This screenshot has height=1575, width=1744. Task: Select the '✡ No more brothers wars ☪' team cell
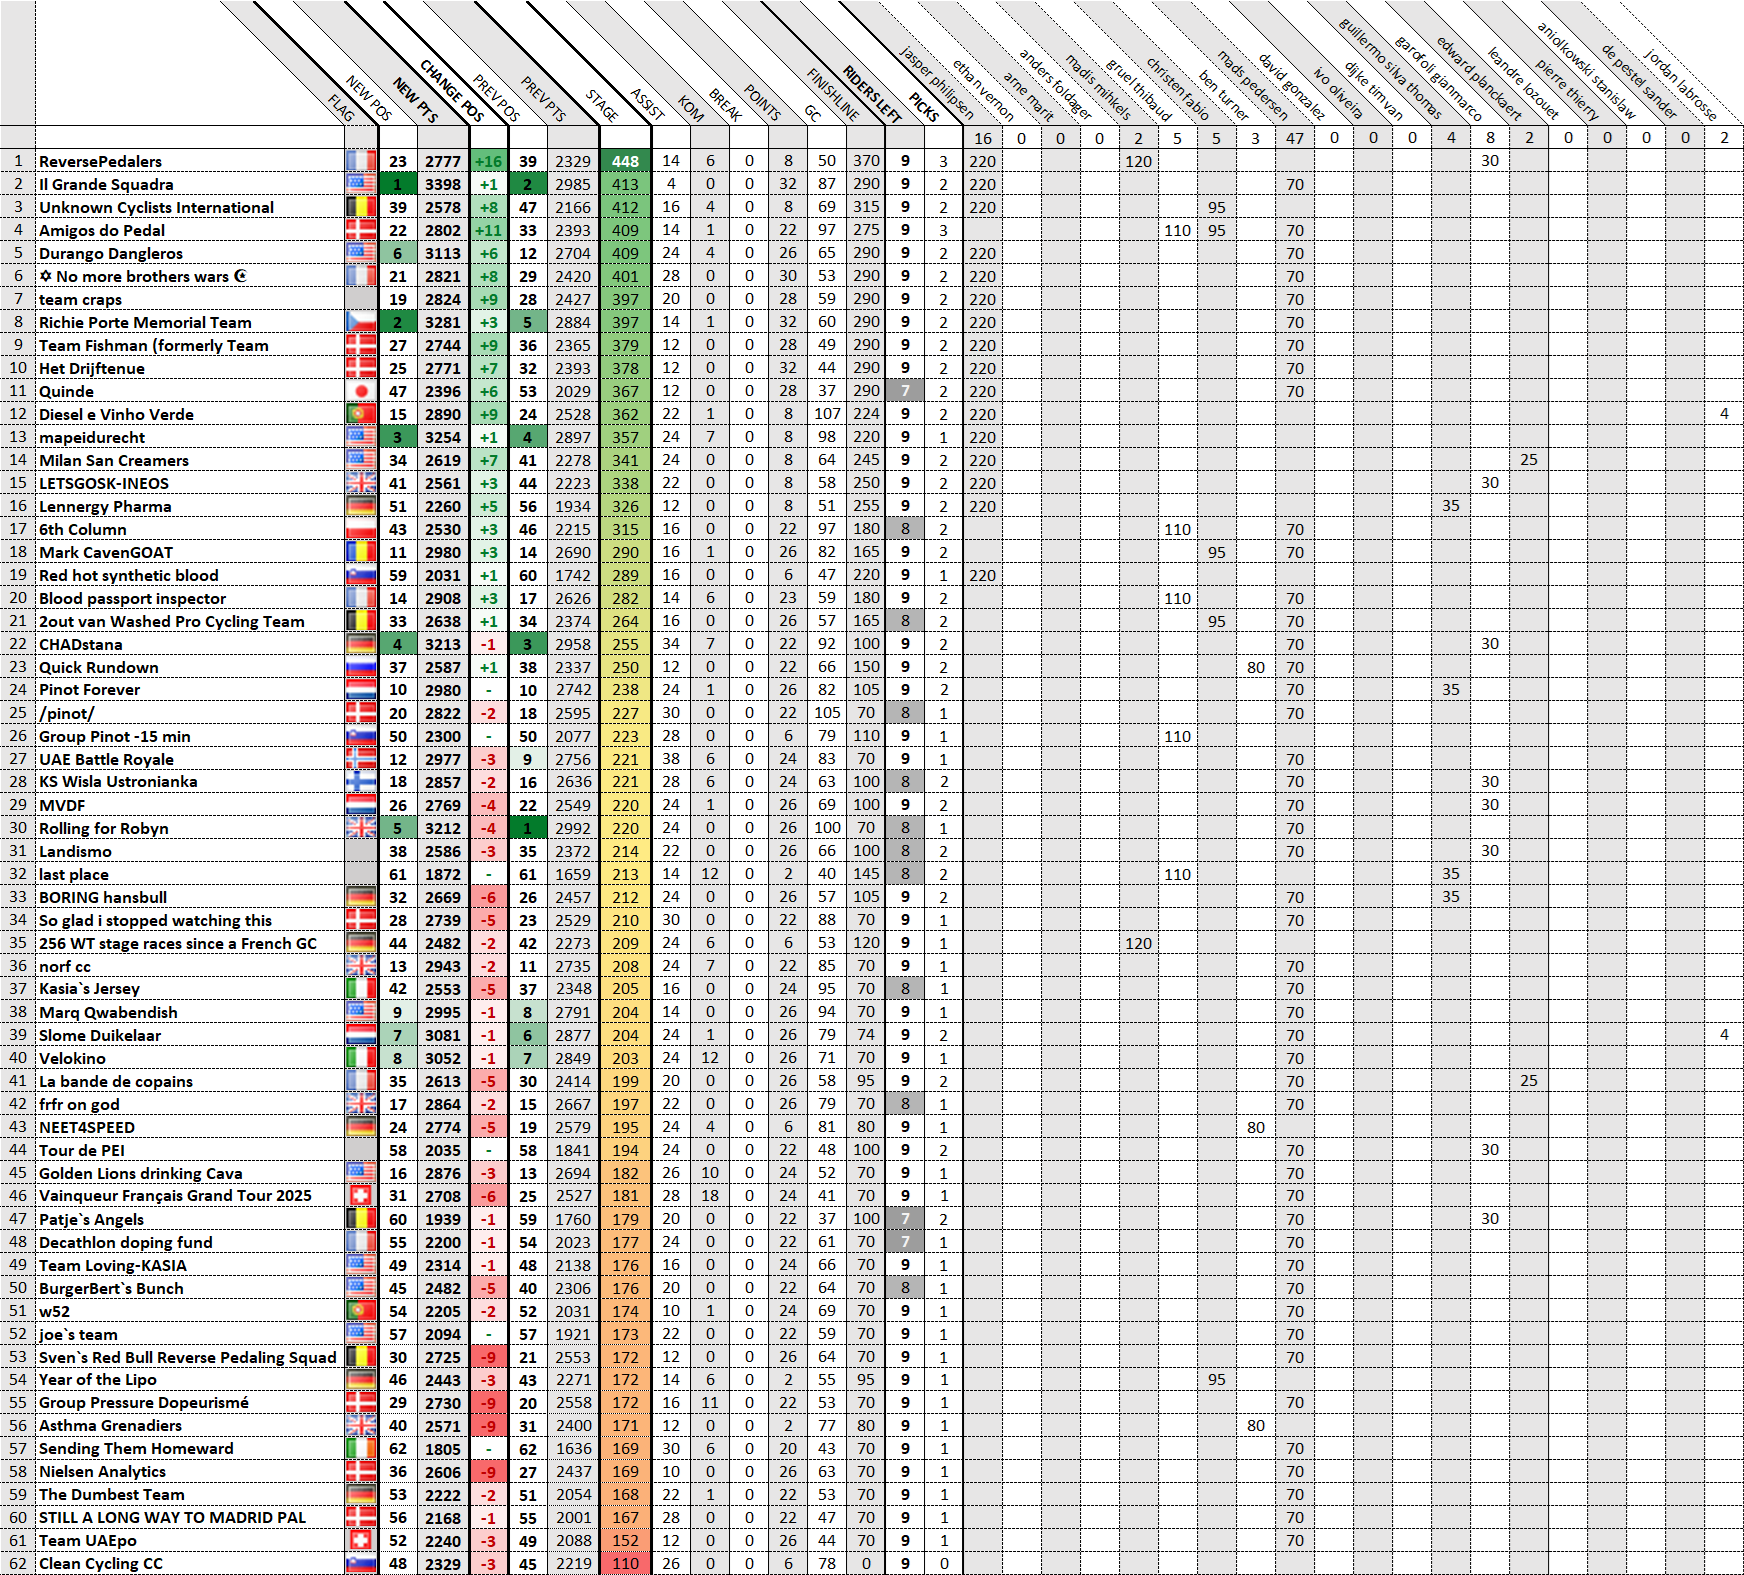coord(190,276)
